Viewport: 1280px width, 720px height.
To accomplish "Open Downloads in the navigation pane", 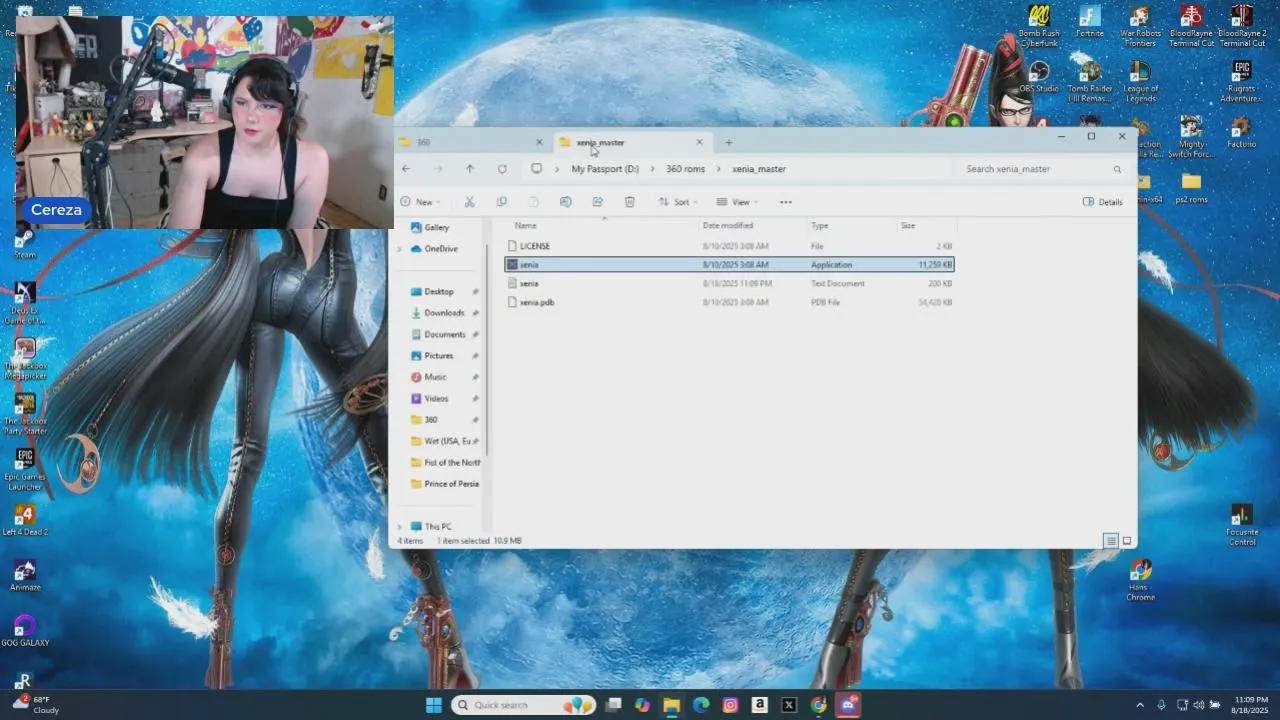I will (444, 313).
